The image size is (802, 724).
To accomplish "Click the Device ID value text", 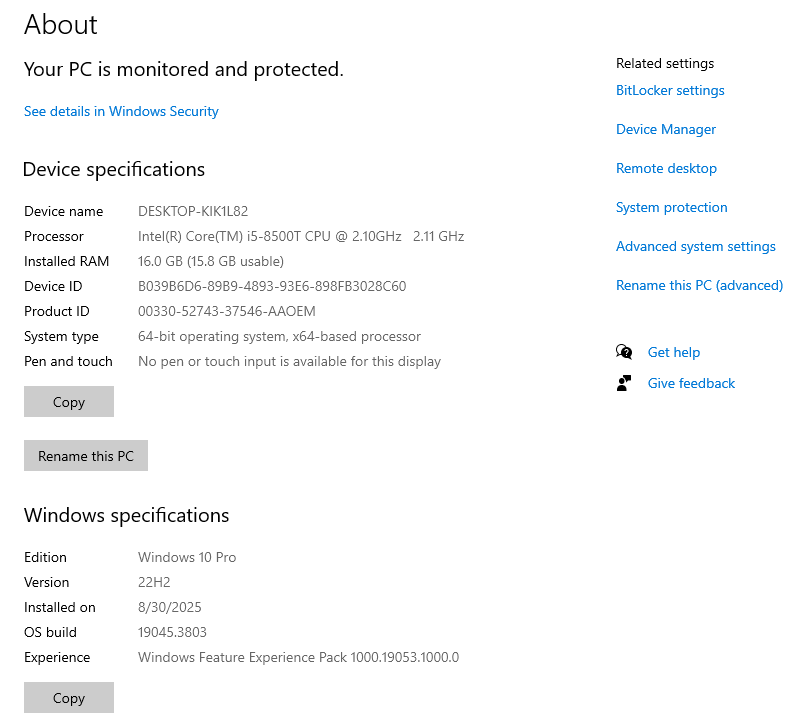I will click(x=272, y=286).
